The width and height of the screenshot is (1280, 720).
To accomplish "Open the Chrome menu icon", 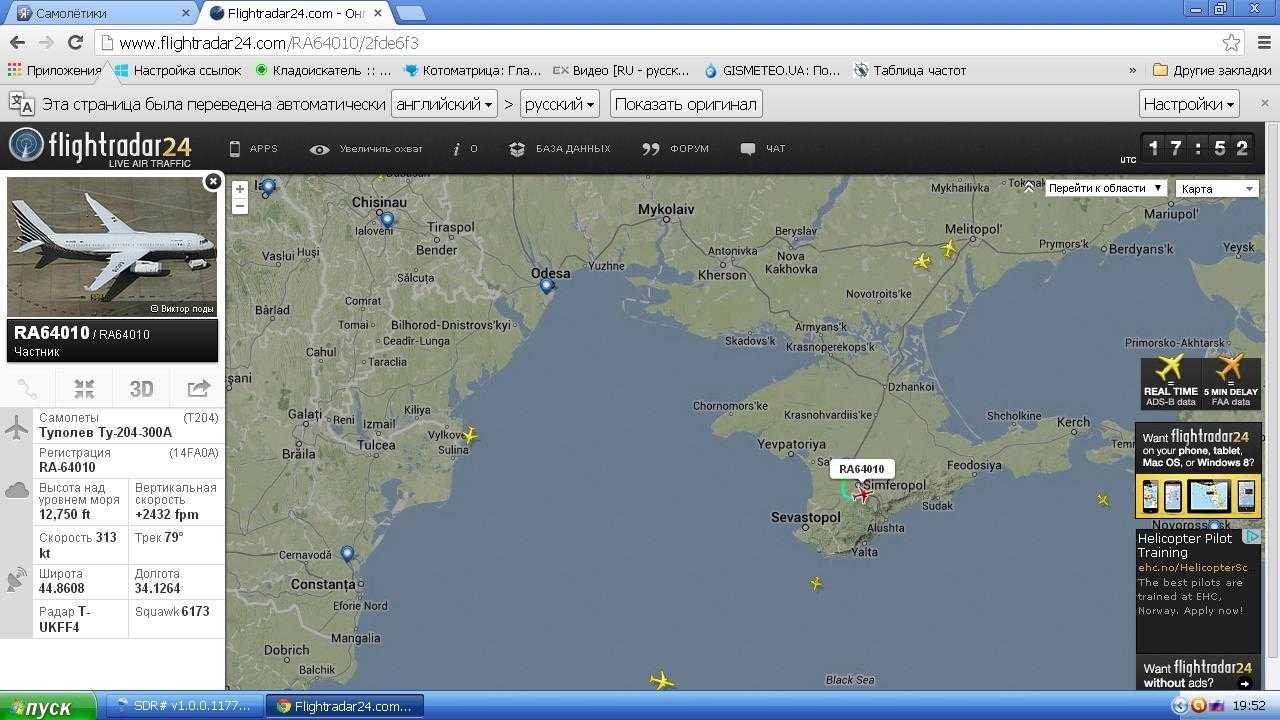I will [1262, 43].
